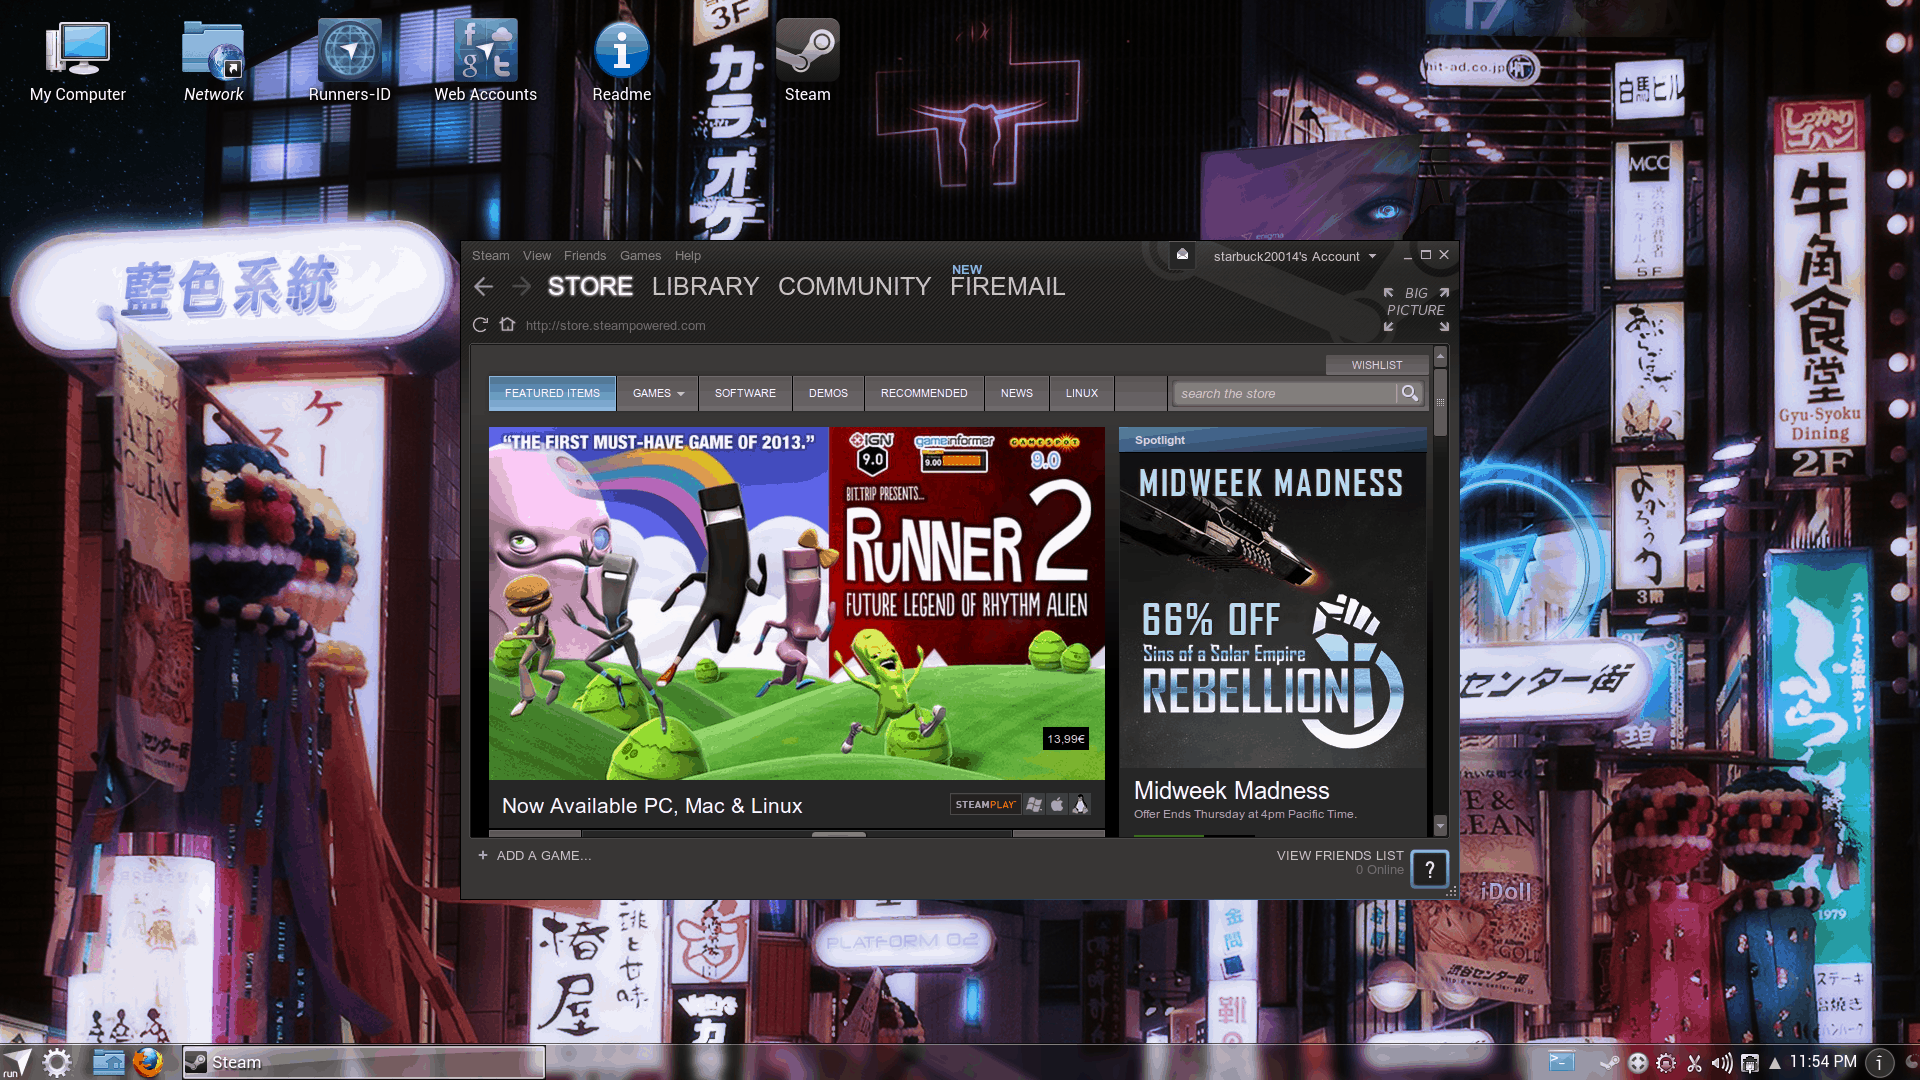Click the update gear tray icon
1920x1080 pixels.
pos(1666,1063)
